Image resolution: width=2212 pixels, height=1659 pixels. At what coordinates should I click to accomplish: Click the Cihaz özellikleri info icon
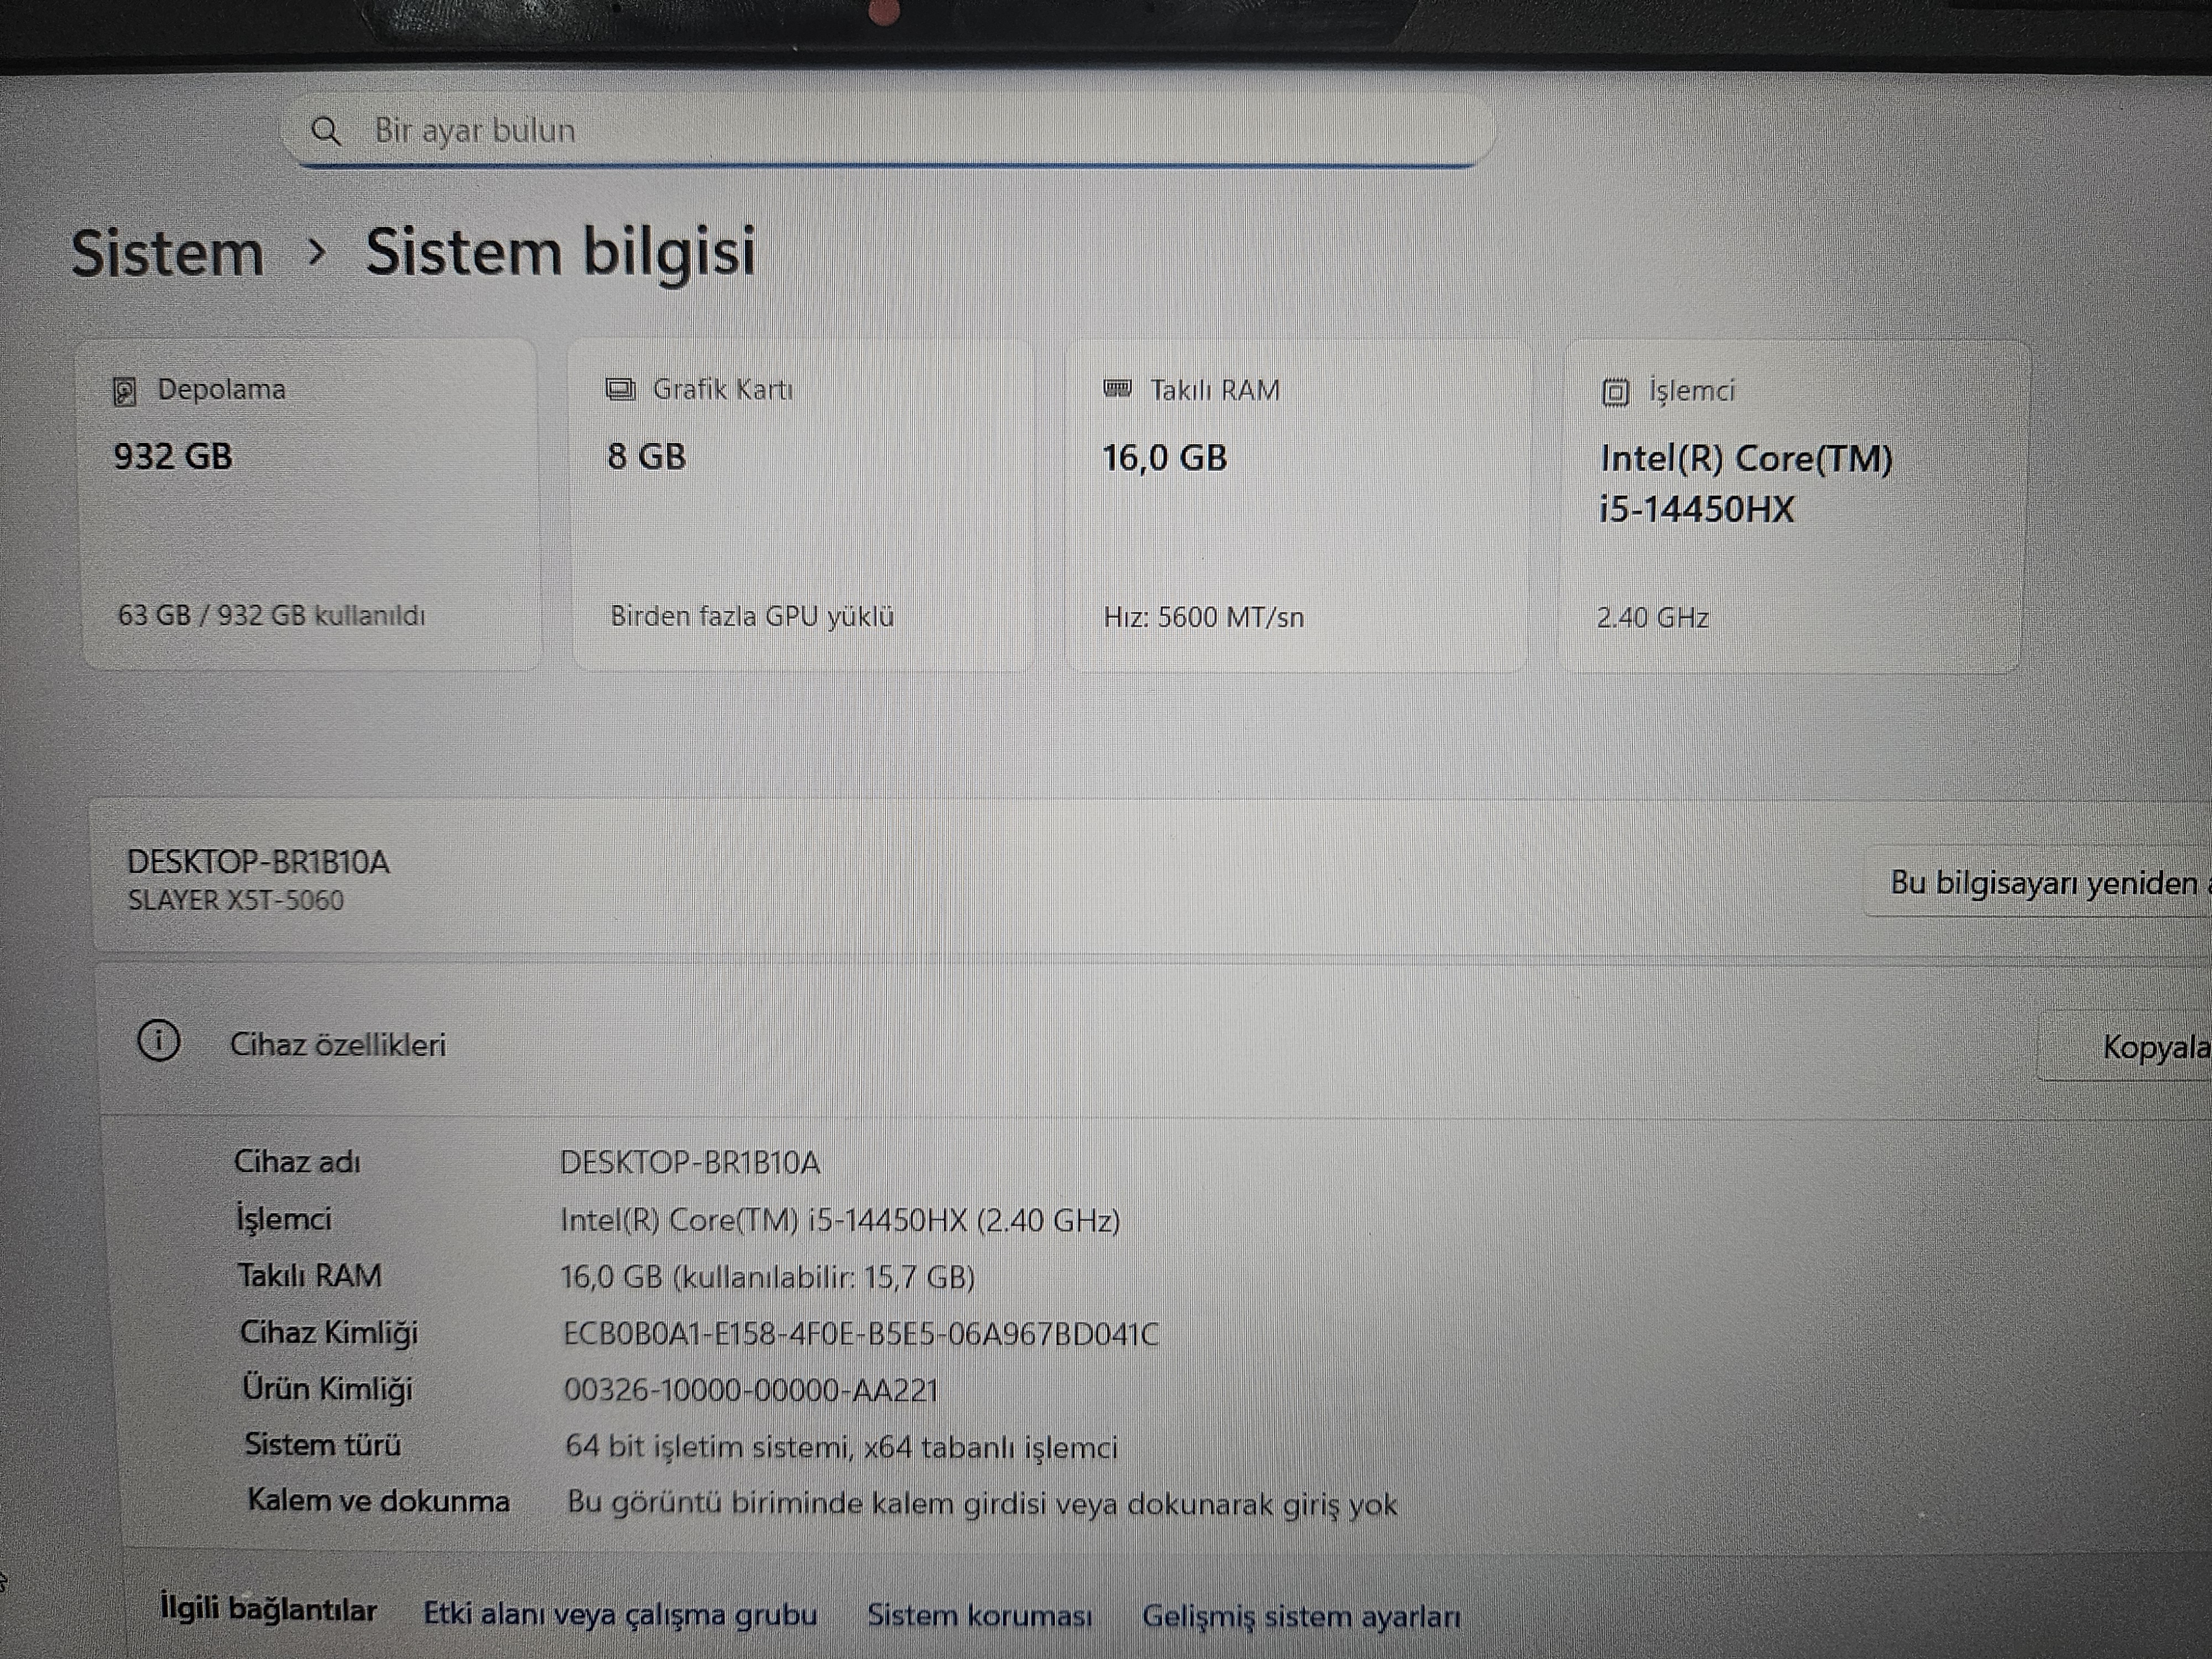pyautogui.click(x=158, y=1041)
